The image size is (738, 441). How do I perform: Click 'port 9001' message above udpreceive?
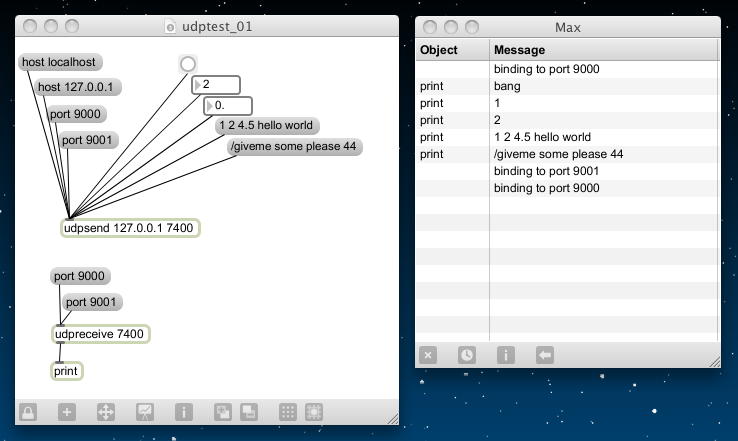coord(92,302)
